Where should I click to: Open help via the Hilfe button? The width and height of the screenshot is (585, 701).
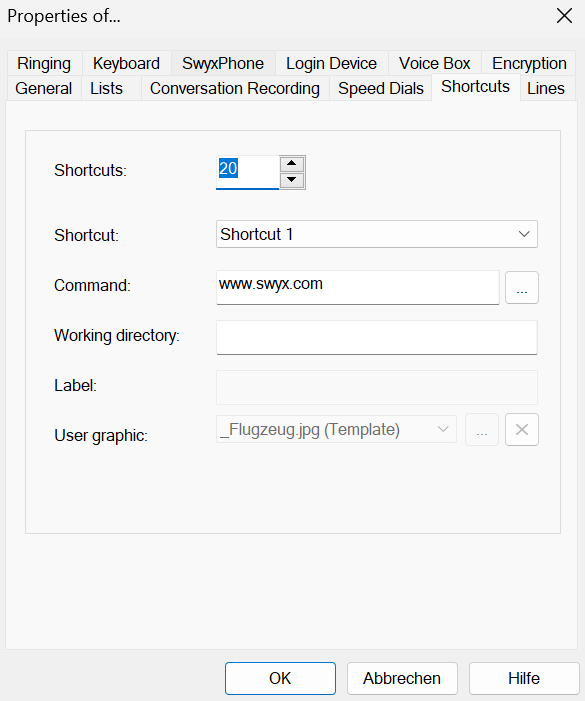click(x=524, y=678)
